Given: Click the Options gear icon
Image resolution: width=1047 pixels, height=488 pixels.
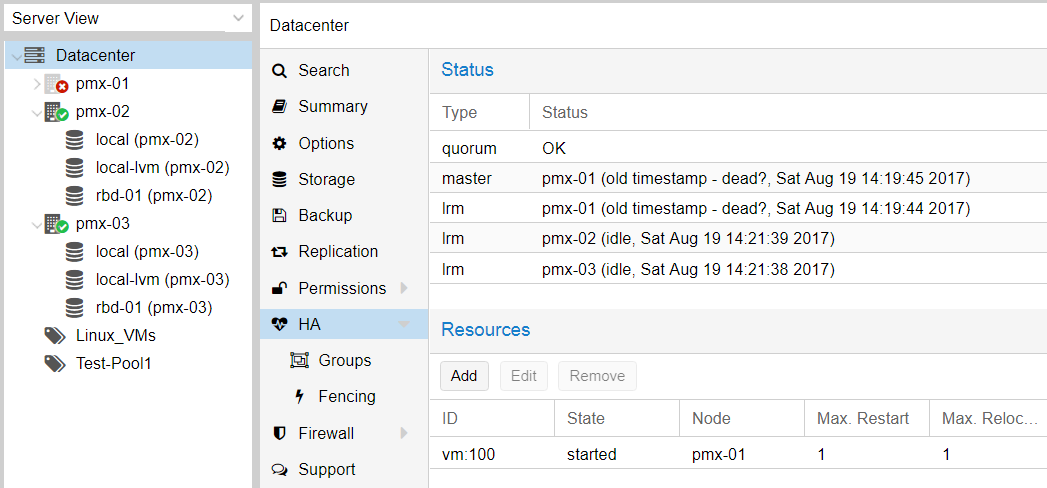Looking at the screenshot, I should 280,144.
